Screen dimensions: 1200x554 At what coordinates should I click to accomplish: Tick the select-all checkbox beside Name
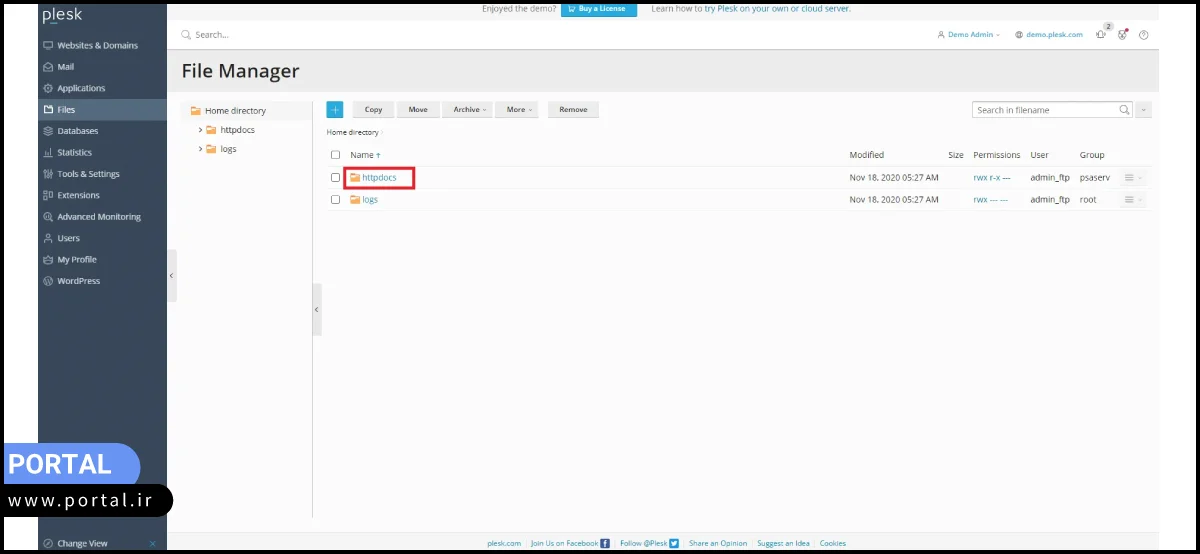[335, 155]
